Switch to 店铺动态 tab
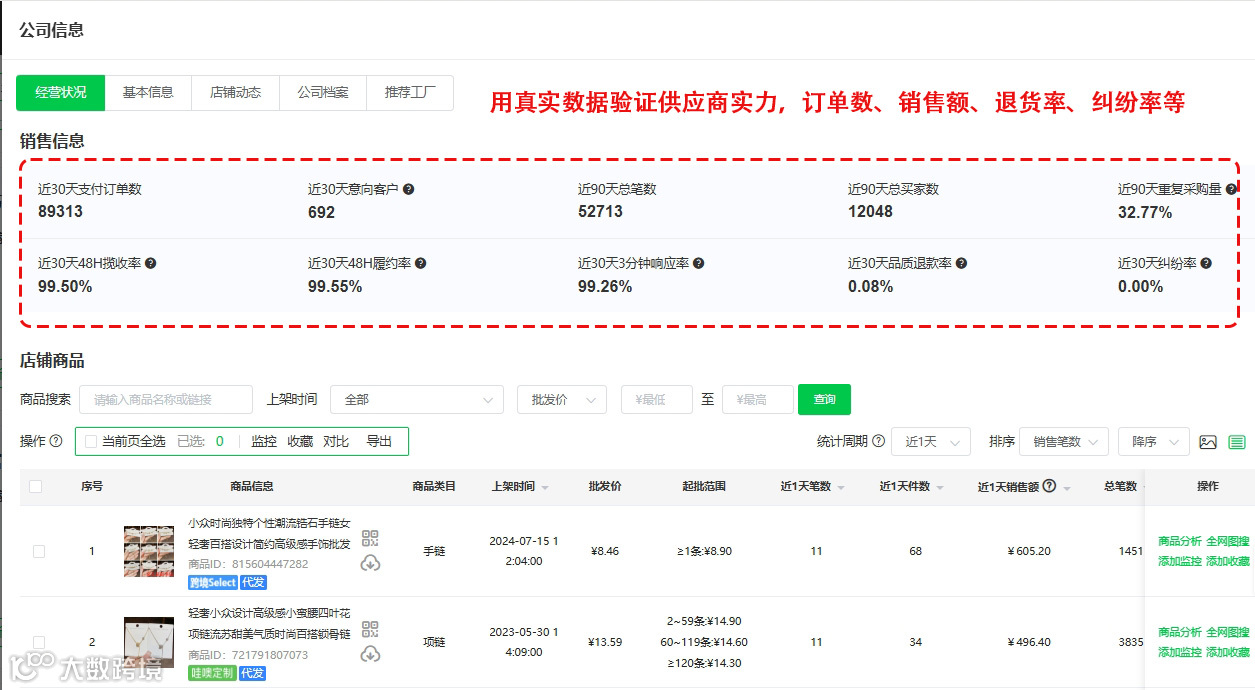The width and height of the screenshot is (1255, 690). (235, 92)
